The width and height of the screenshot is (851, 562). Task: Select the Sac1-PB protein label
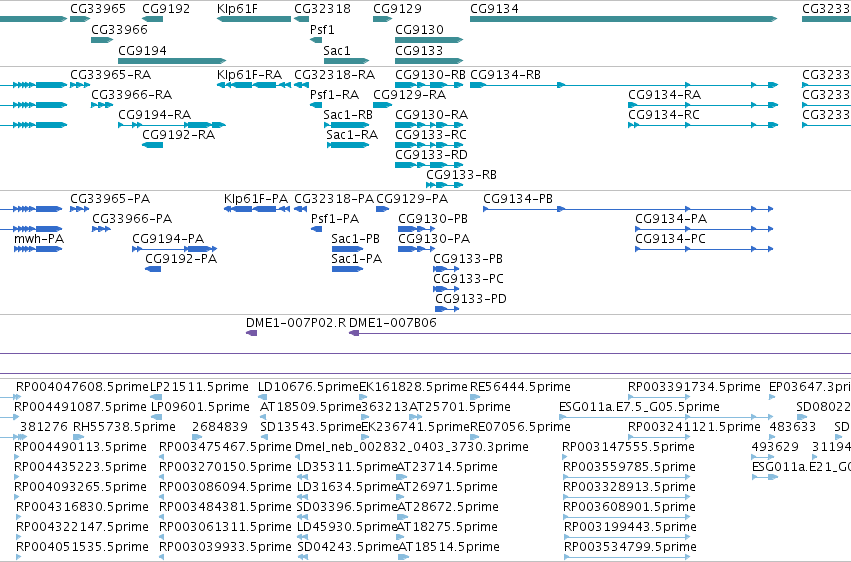(x=355, y=239)
